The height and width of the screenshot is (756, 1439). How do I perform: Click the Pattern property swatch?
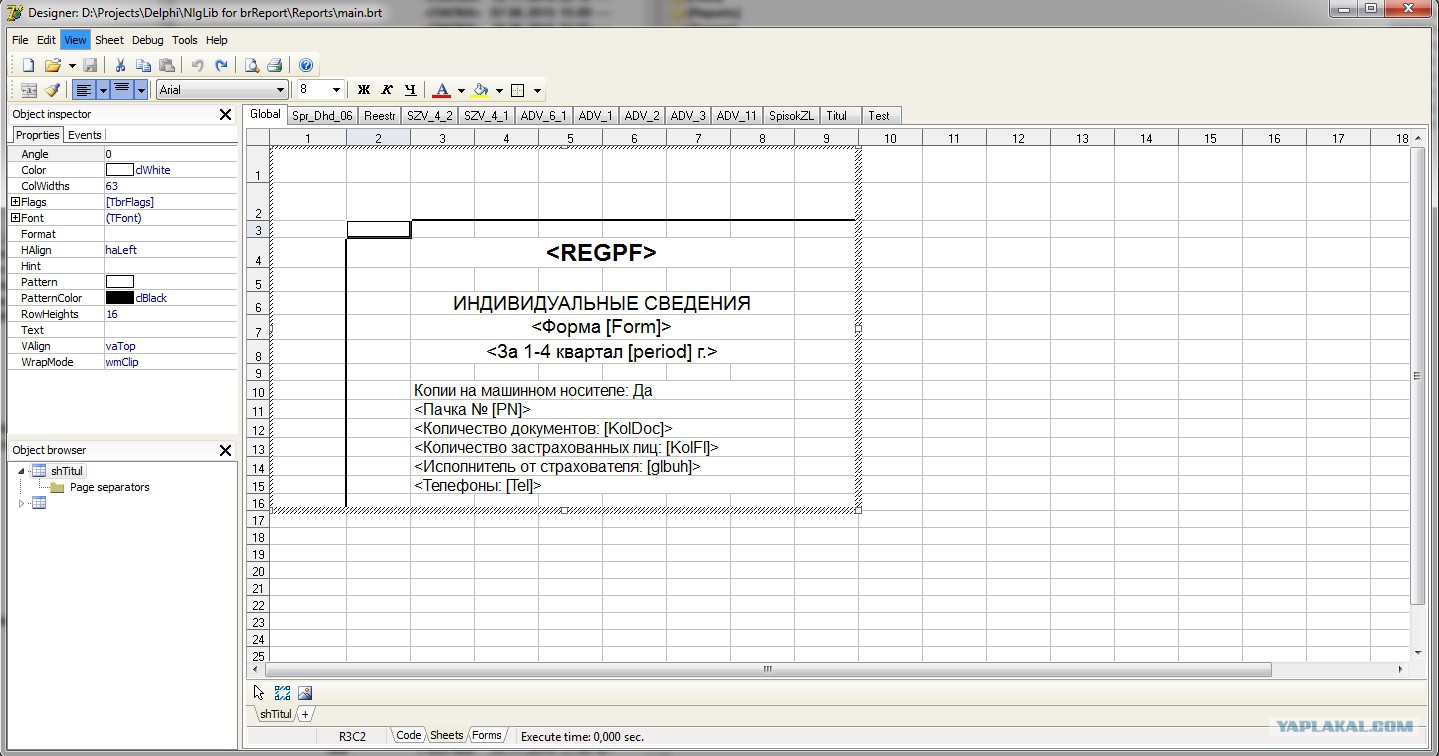[119, 282]
